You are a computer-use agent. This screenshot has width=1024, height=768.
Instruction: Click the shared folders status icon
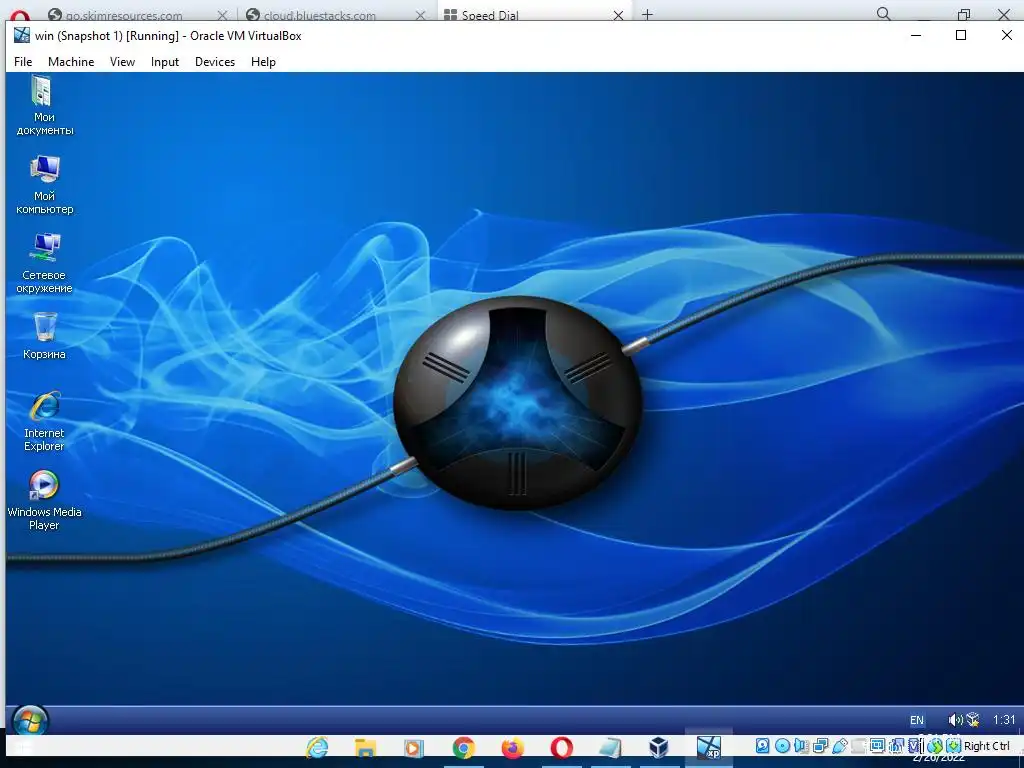pyautogui.click(x=859, y=746)
